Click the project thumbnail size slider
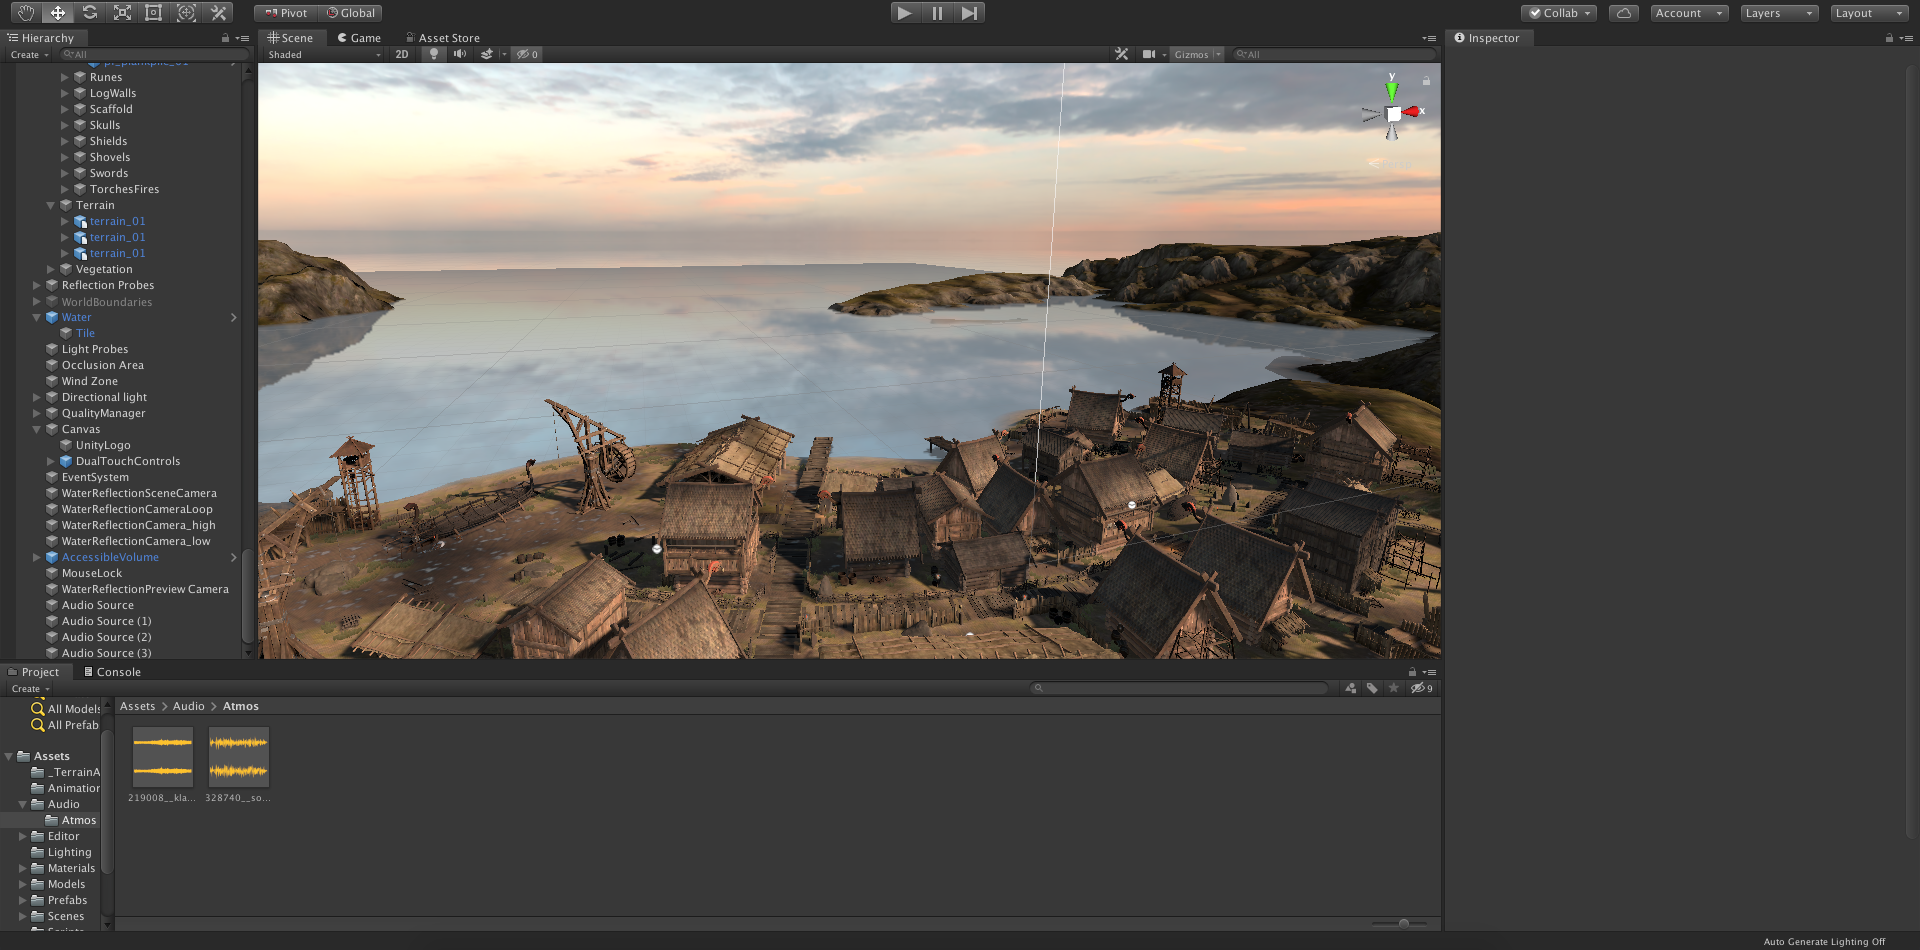Image resolution: width=1920 pixels, height=950 pixels. [1404, 923]
